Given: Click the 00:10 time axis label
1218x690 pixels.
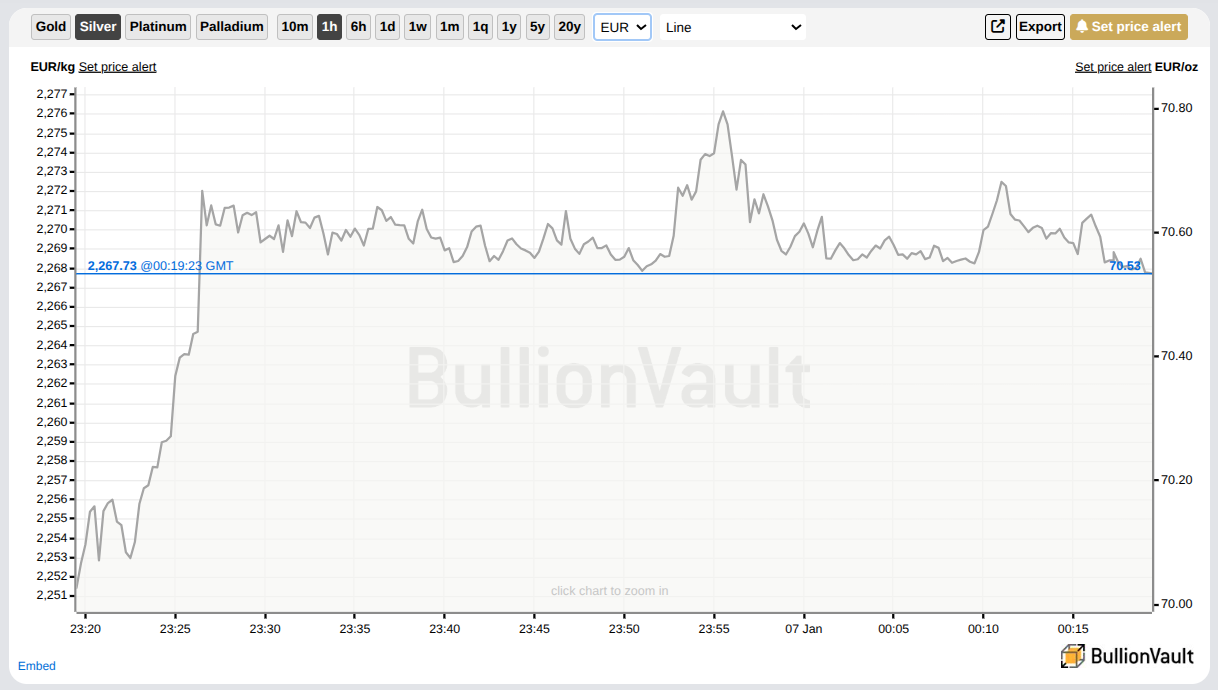Looking at the screenshot, I should [983, 629].
